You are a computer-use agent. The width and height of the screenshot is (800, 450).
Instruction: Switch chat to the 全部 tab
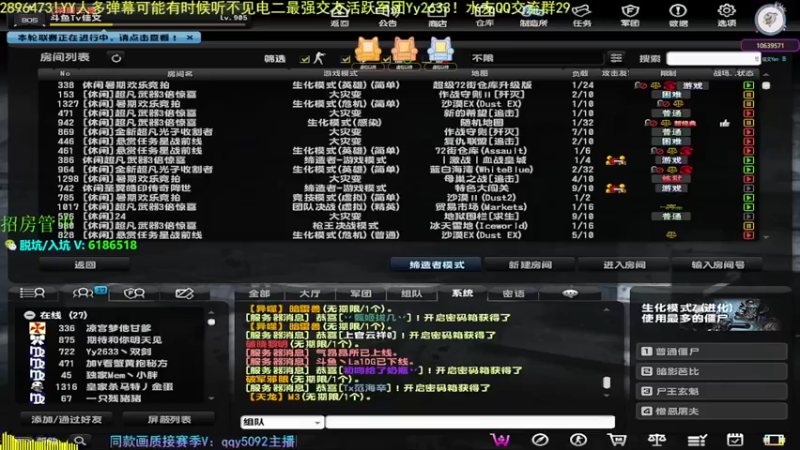click(x=259, y=293)
